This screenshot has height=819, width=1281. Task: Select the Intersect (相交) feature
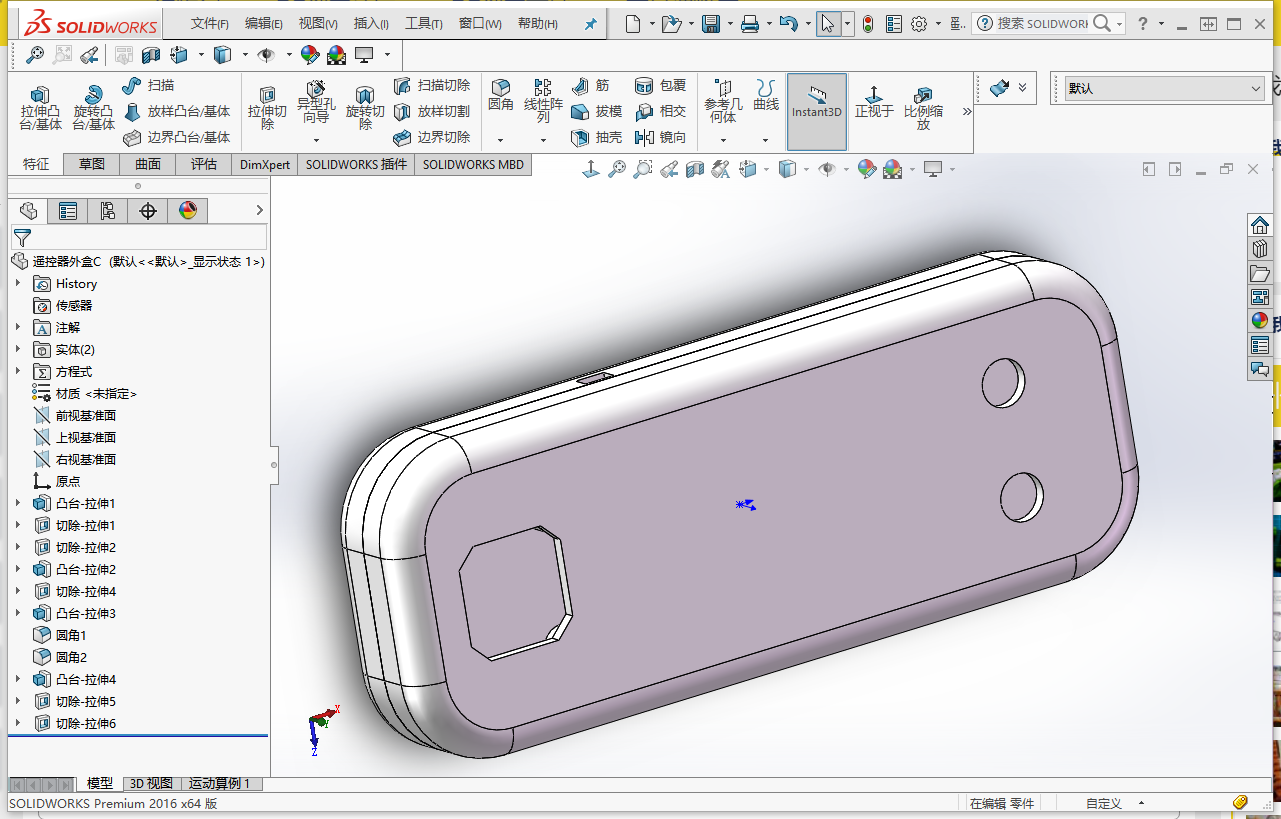pos(661,112)
